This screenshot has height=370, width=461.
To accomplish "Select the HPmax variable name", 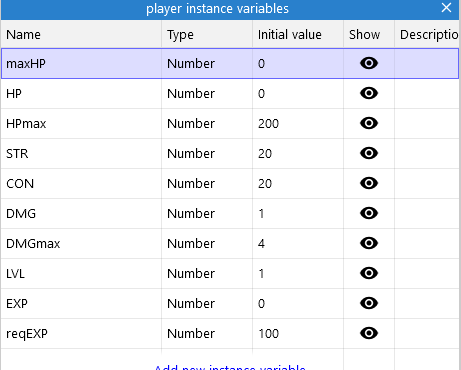I will 26,124.
